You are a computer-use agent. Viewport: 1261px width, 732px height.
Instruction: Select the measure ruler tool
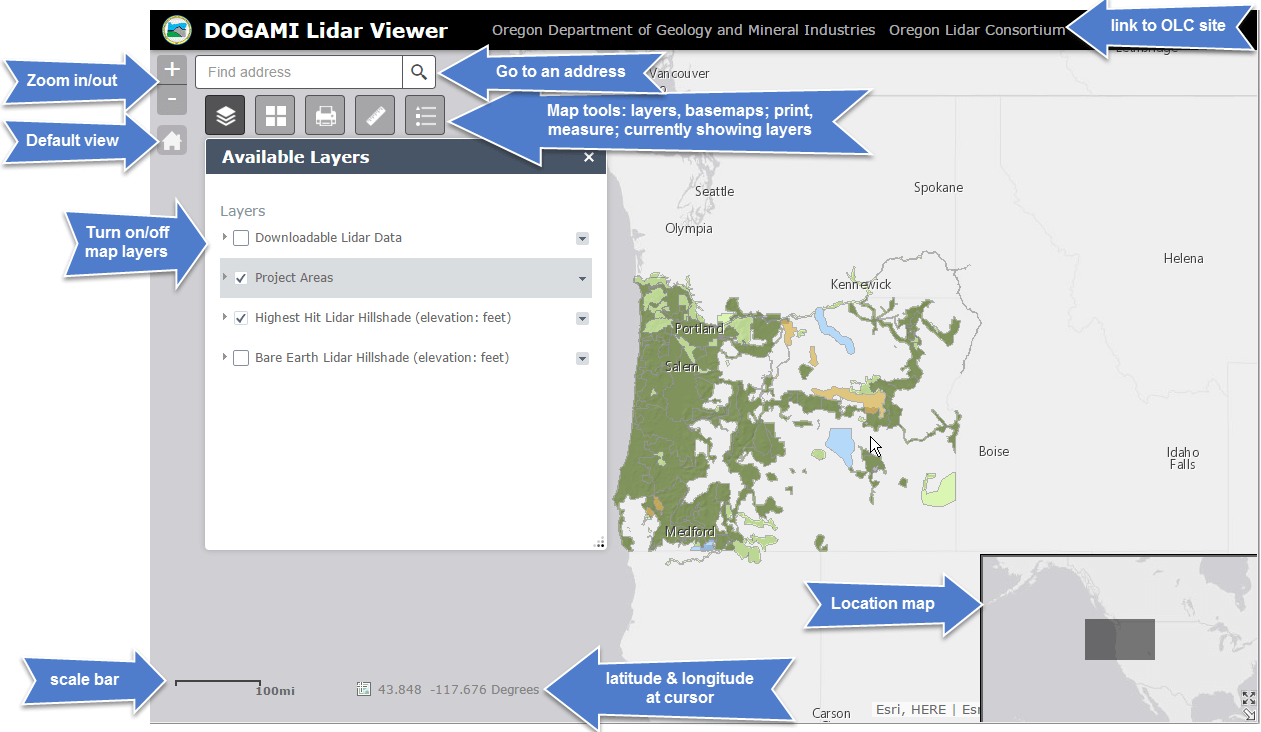pos(375,116)
